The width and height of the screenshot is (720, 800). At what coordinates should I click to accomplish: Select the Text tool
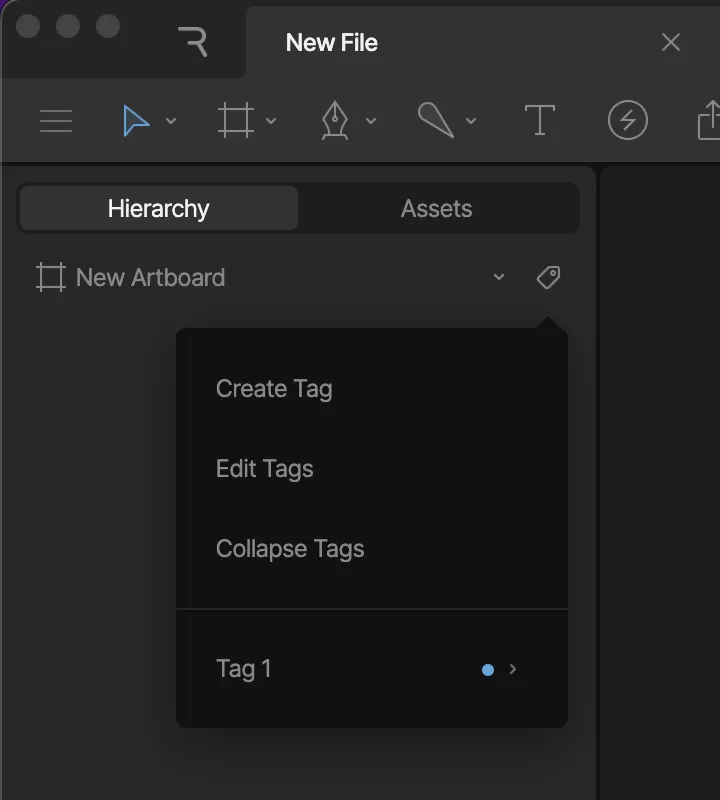pos(539,120)
